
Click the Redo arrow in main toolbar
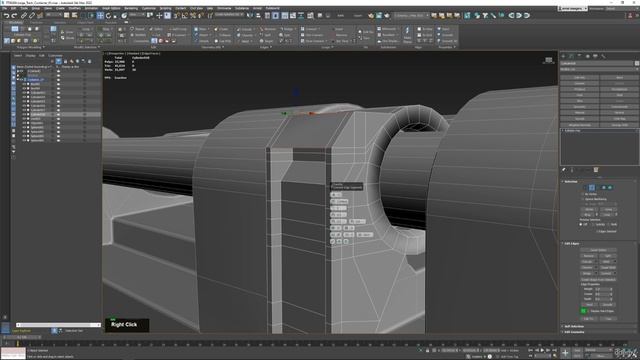[14, 16]
